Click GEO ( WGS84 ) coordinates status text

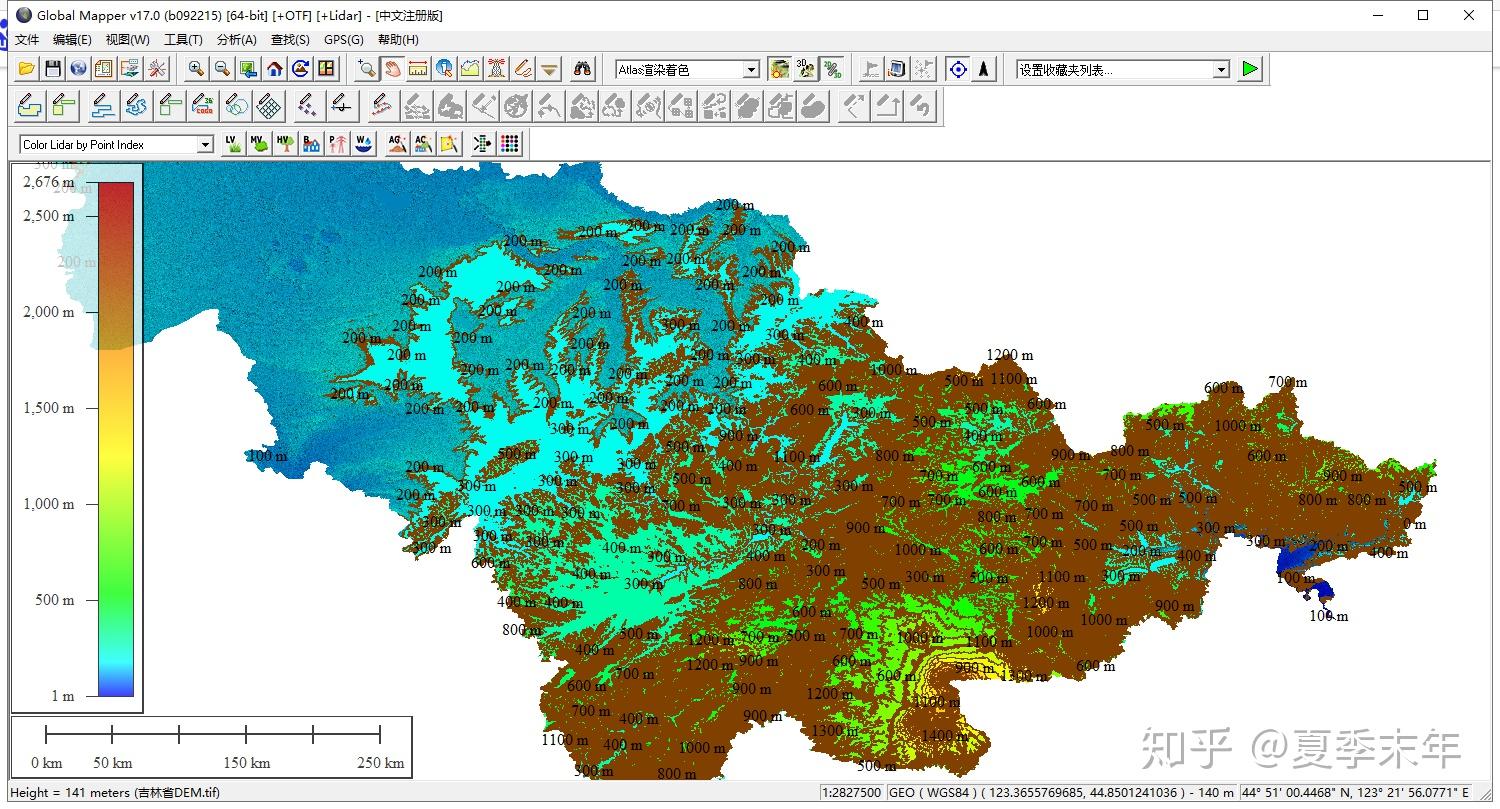1062,793
